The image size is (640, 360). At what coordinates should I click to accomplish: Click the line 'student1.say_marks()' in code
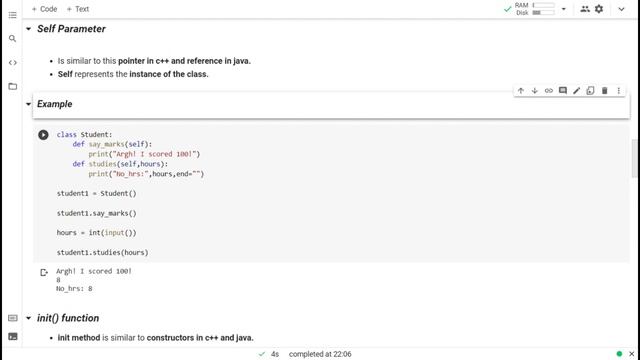pyautogui.click(x=97, y=213)
